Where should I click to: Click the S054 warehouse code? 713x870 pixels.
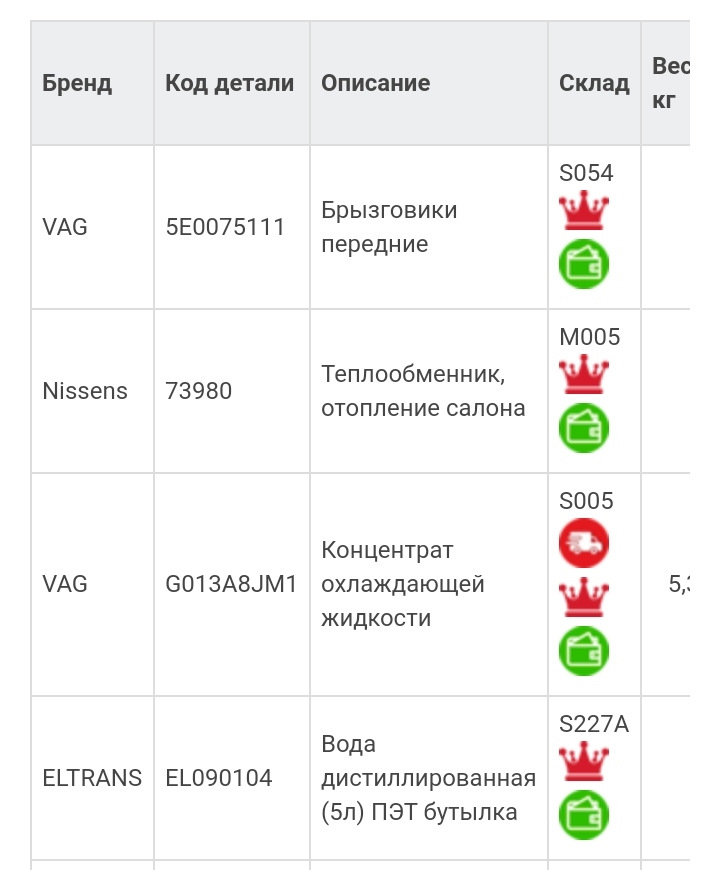pyautogui.click(x=586, y=173)
